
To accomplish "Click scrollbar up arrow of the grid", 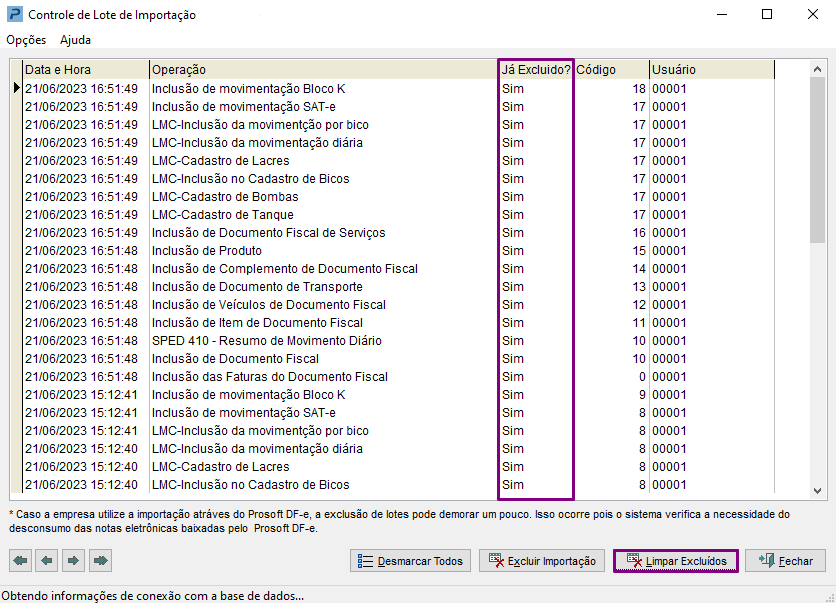I will [817, 69].
